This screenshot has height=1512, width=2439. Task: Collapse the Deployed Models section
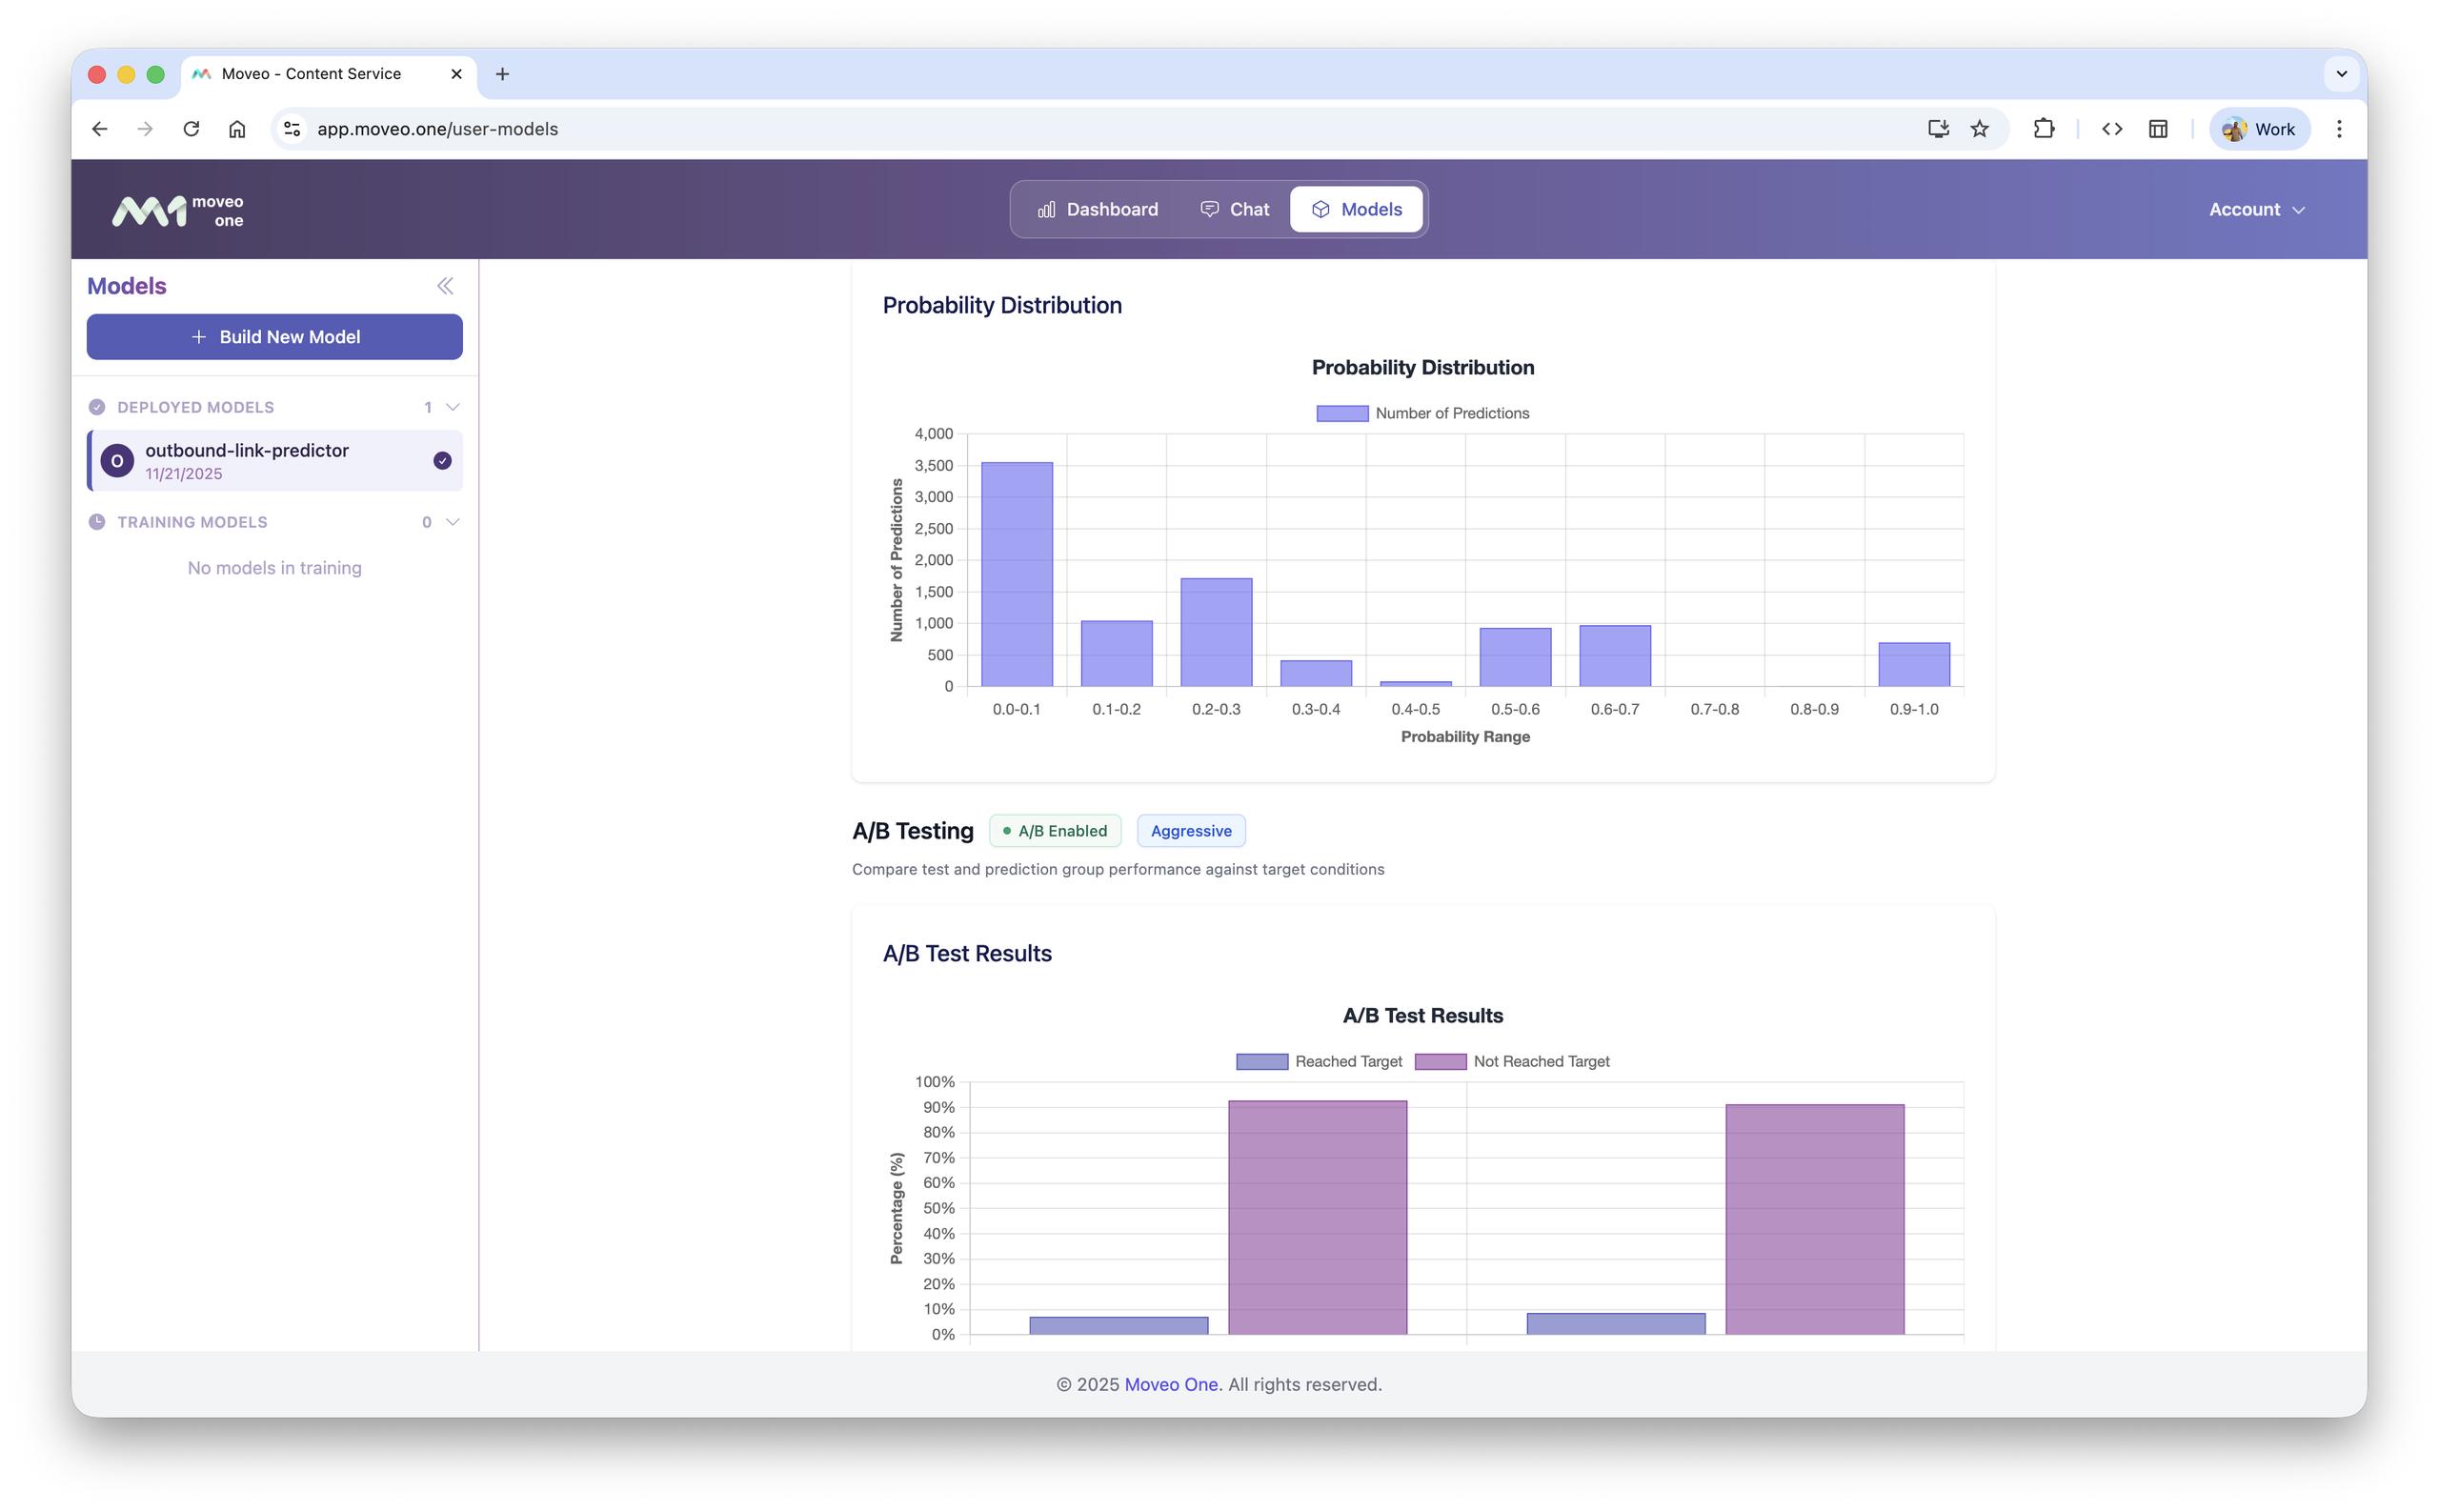coord(453,407)
